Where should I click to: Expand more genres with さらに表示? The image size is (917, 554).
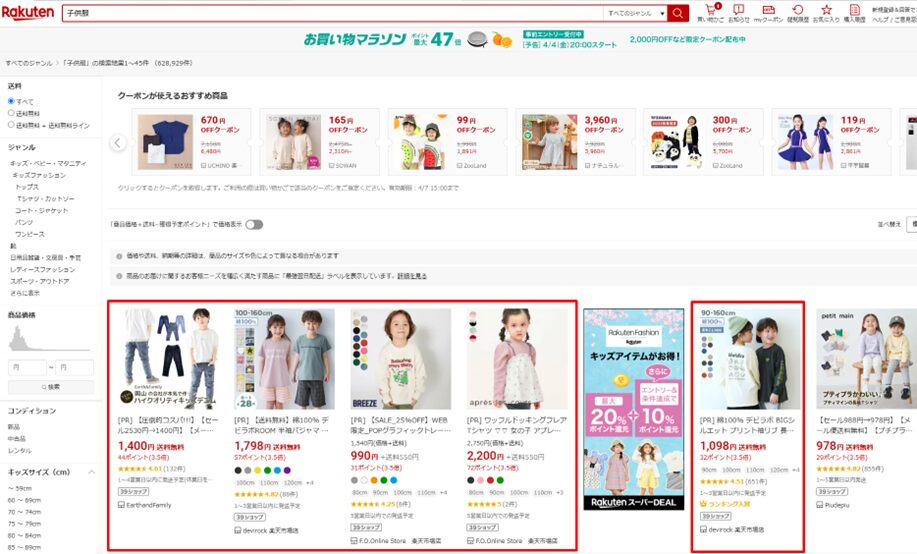click(26, 293)
